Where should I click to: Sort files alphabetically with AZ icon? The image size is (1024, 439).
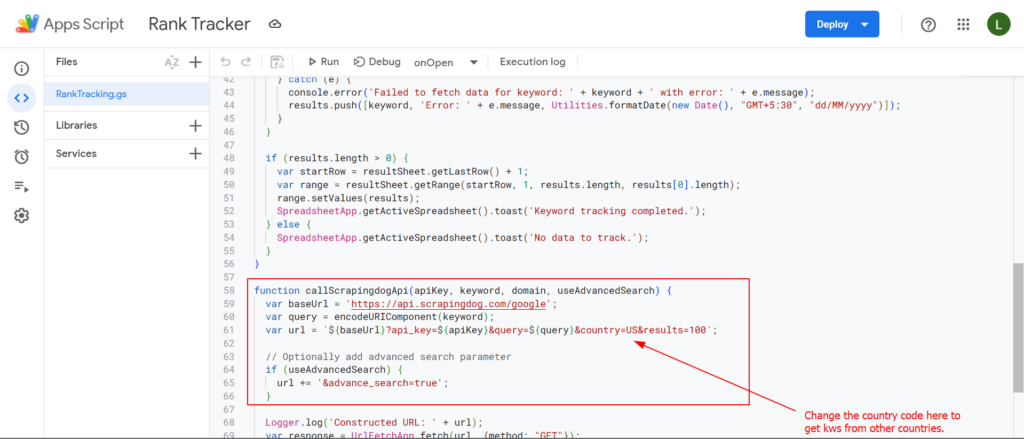(172, 62)
